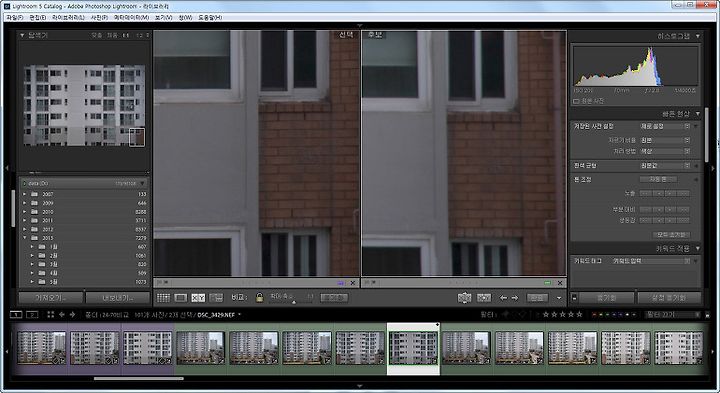The image size is (720, 393).
Task: Select the 2012 folder
Action: 84,229
